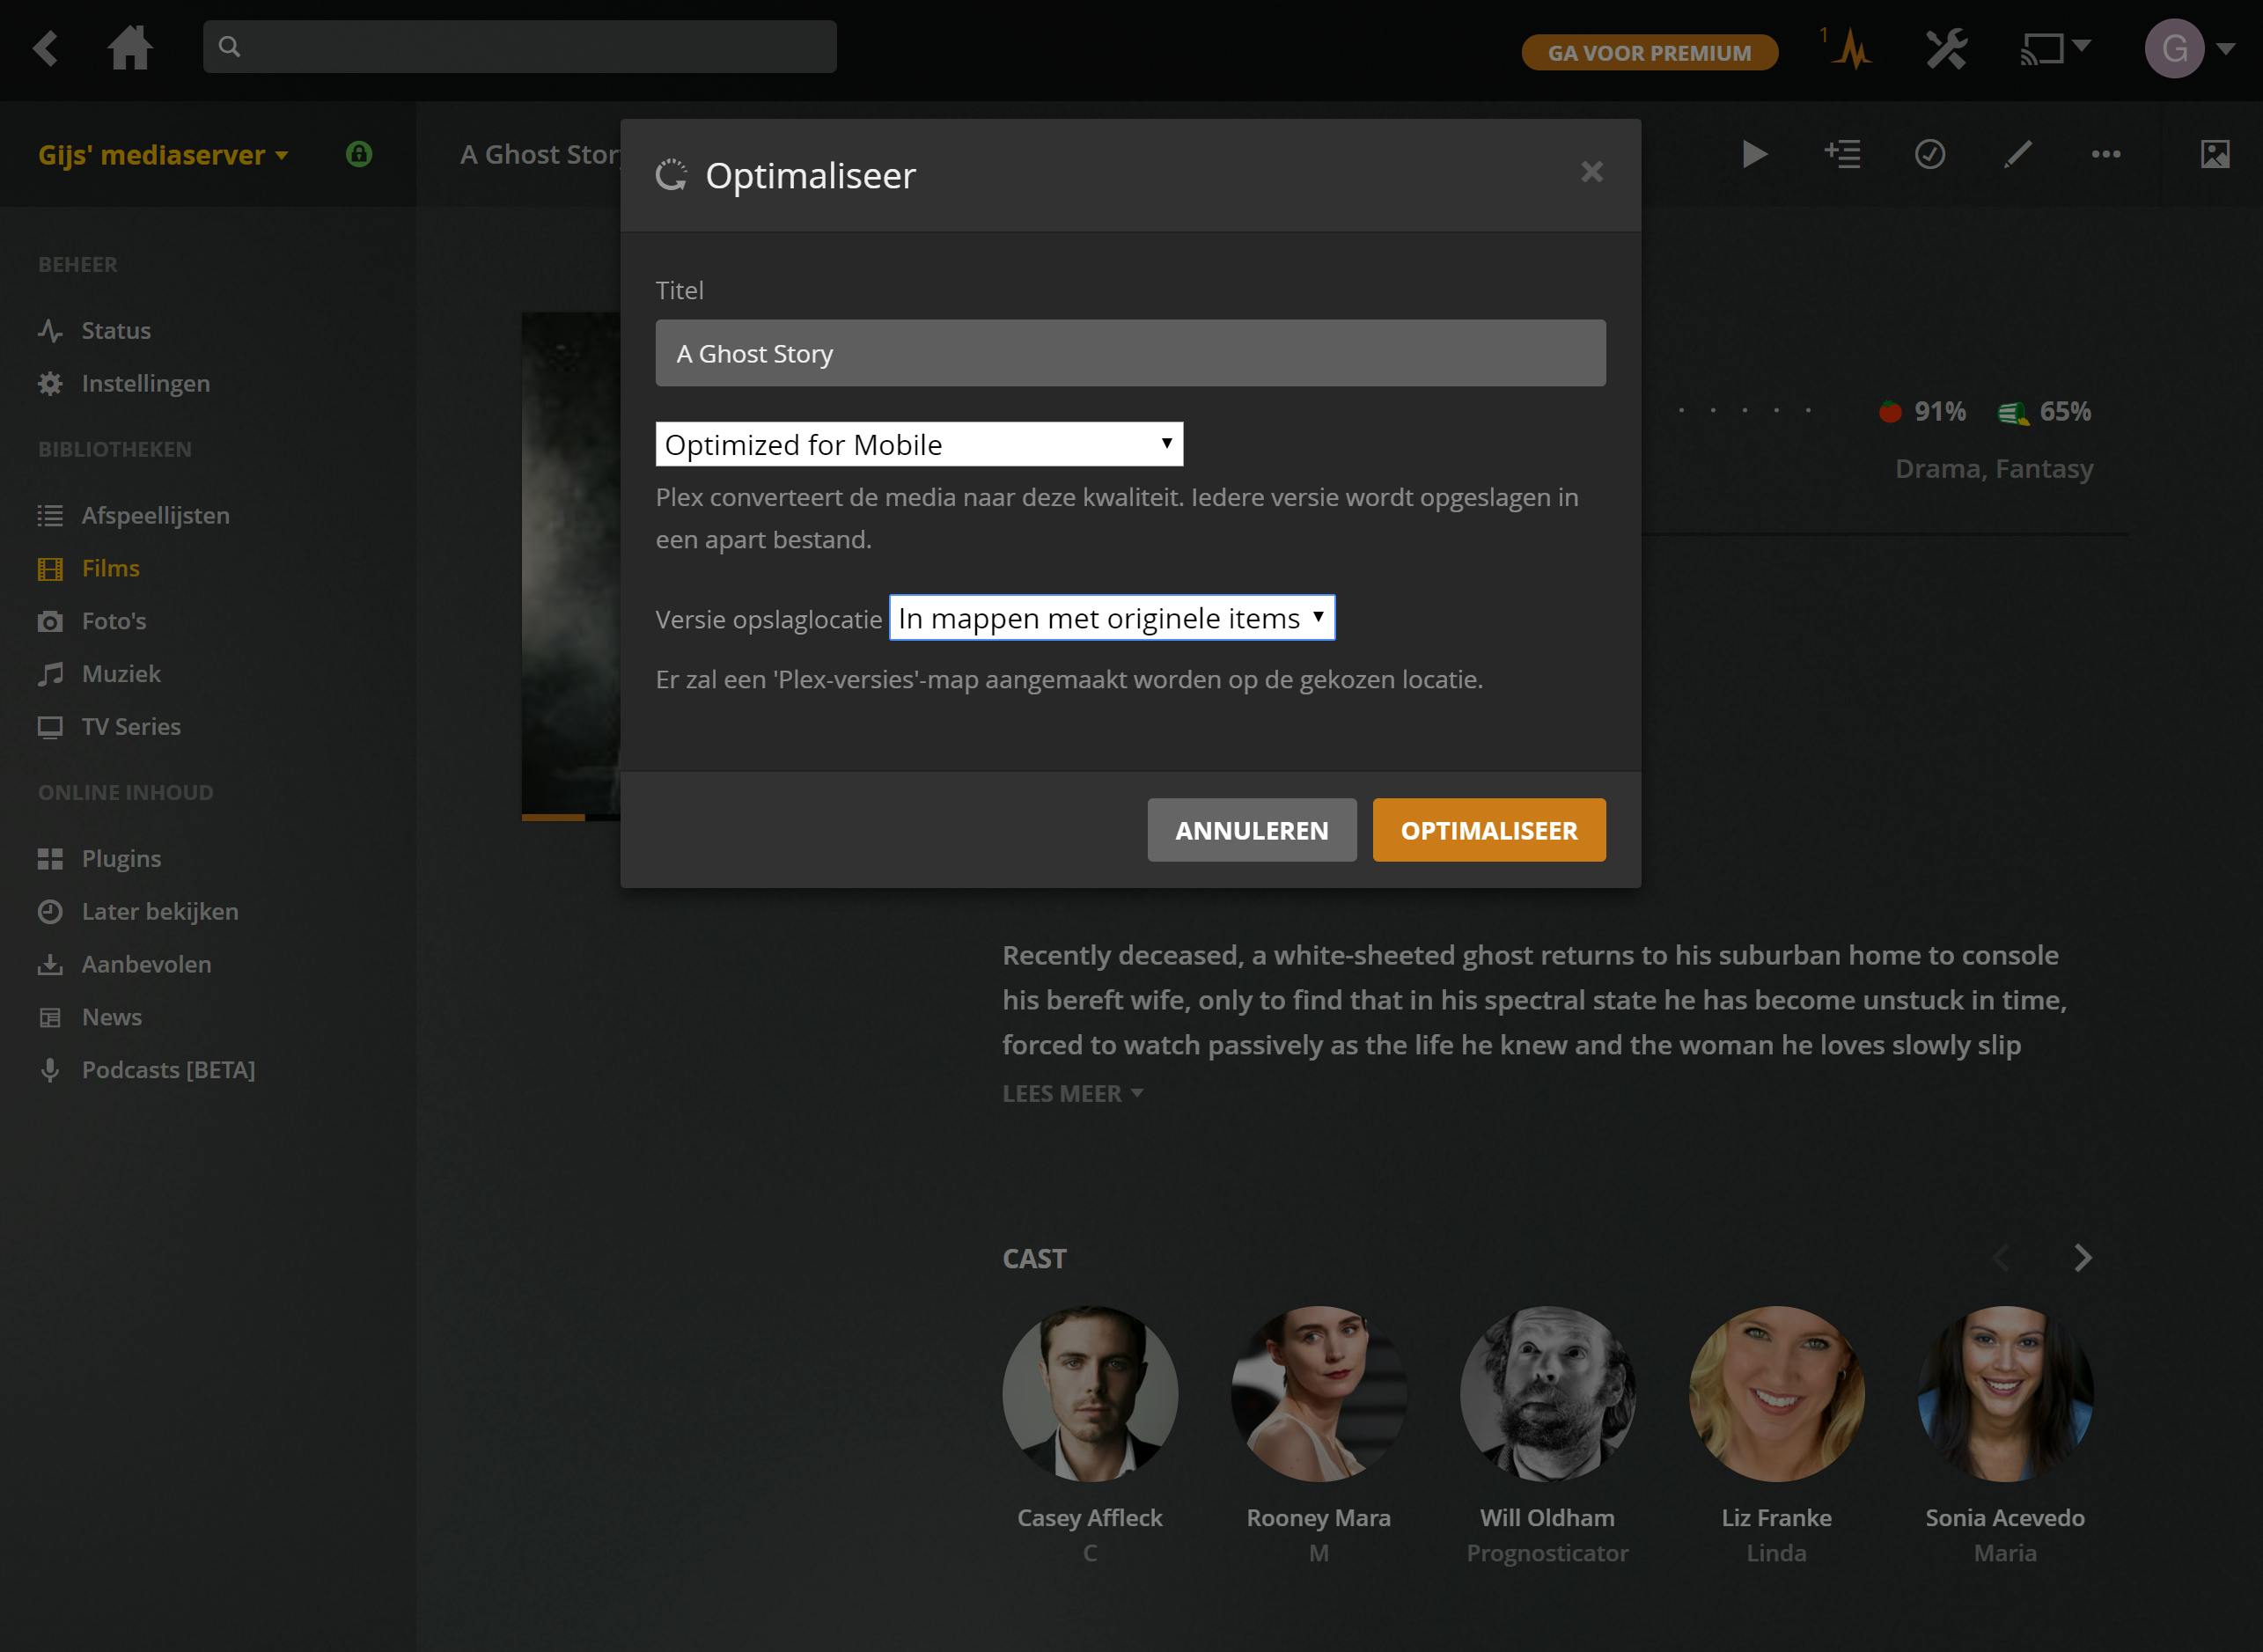Screen dimensions: 2263x1652
Task: Click the Titel input field
Action: click(1130, 353)
